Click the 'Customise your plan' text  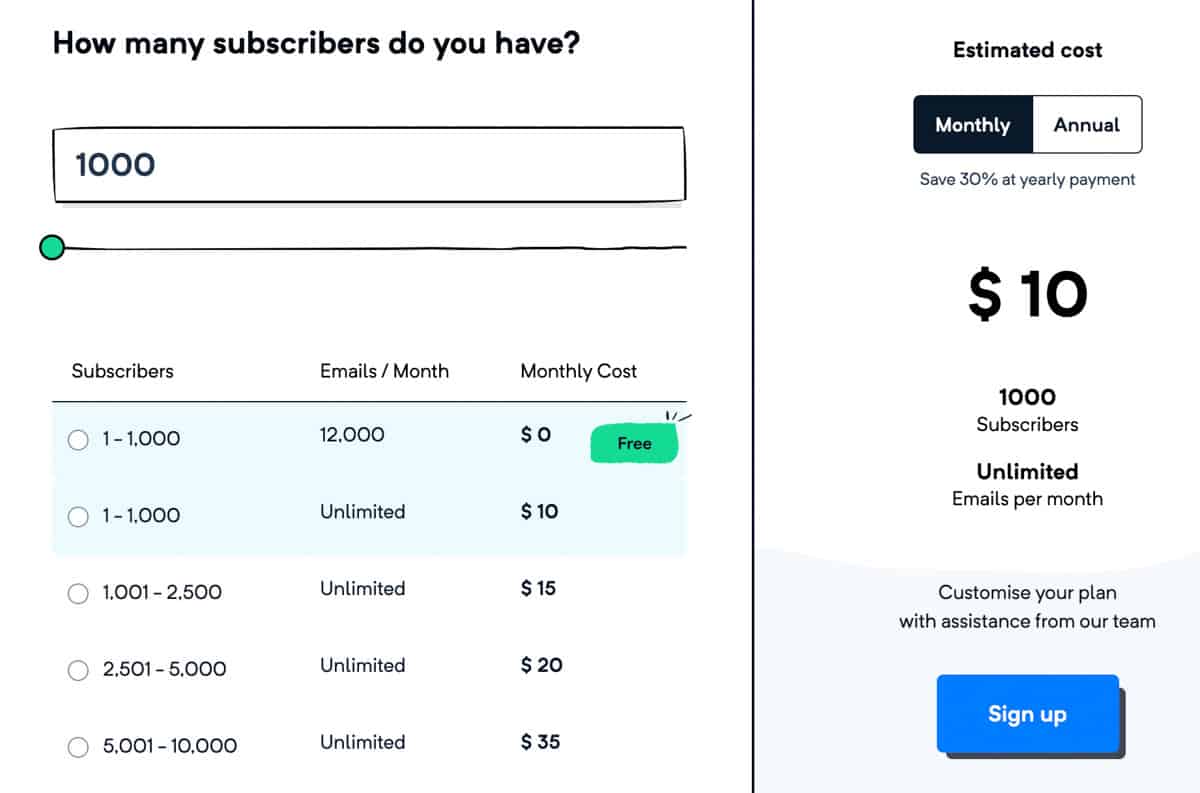(x=1027, y=592)
